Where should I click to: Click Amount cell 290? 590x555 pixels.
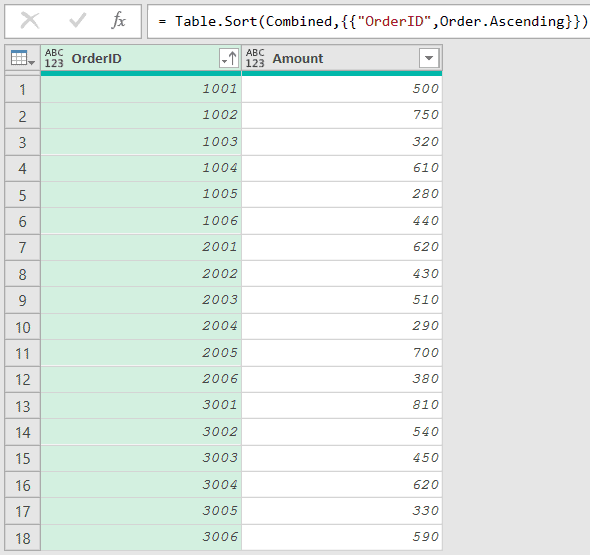coord(342,327)
